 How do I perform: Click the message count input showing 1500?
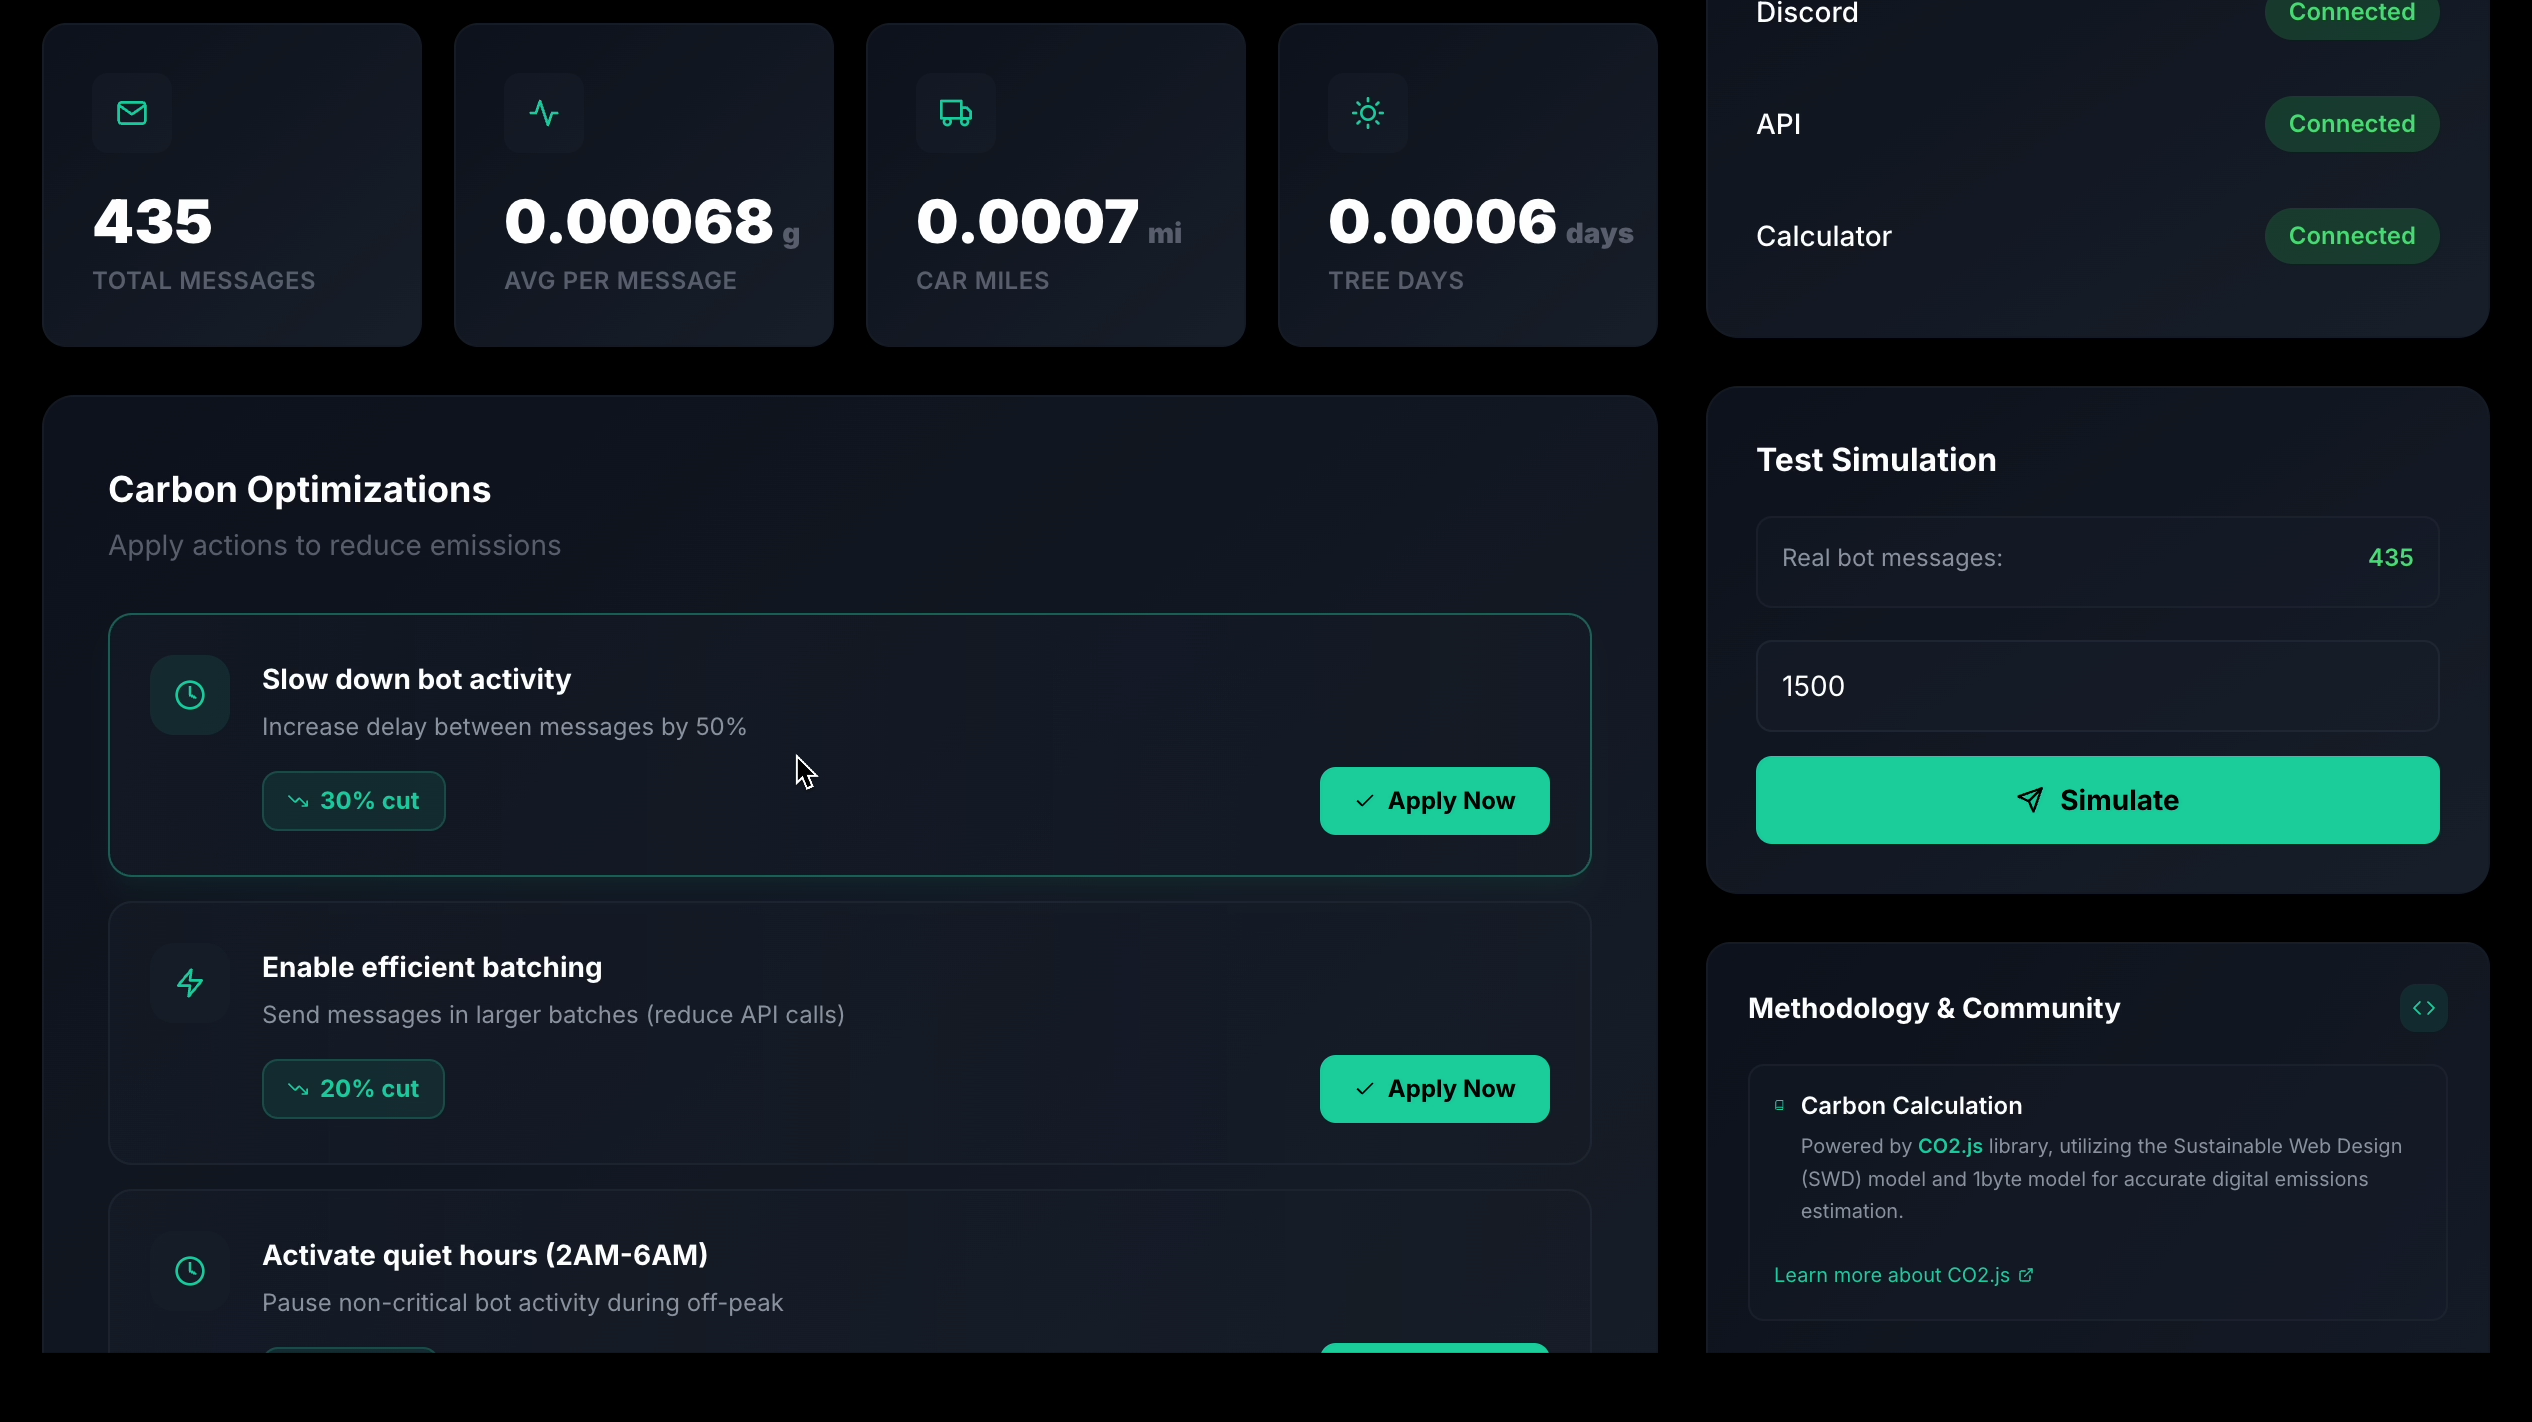tap(2097, 686)
